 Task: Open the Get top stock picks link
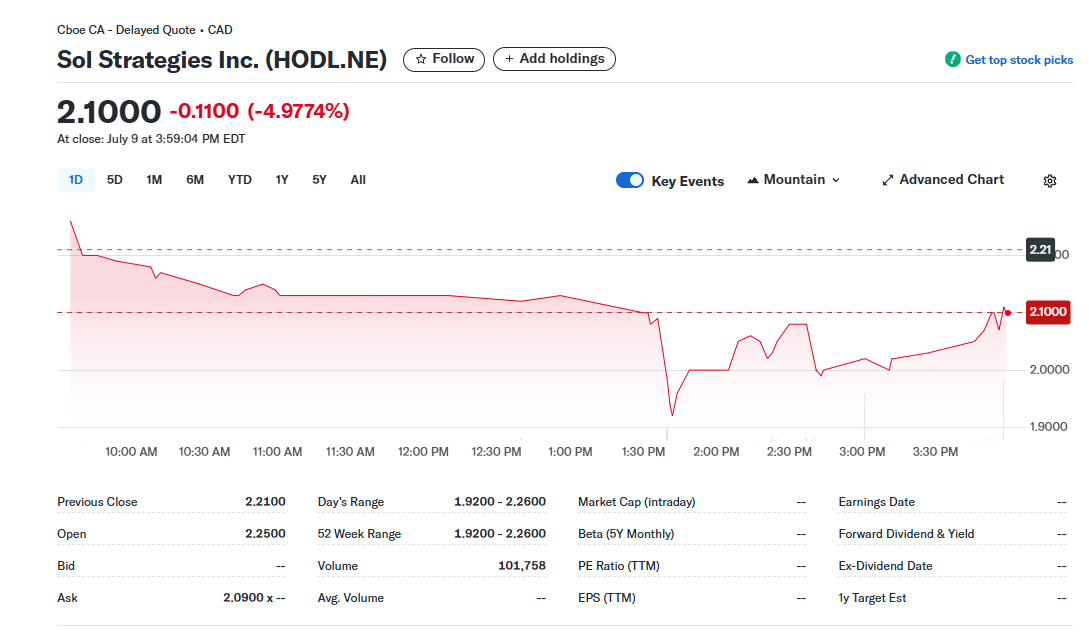tap(1019, 60)
